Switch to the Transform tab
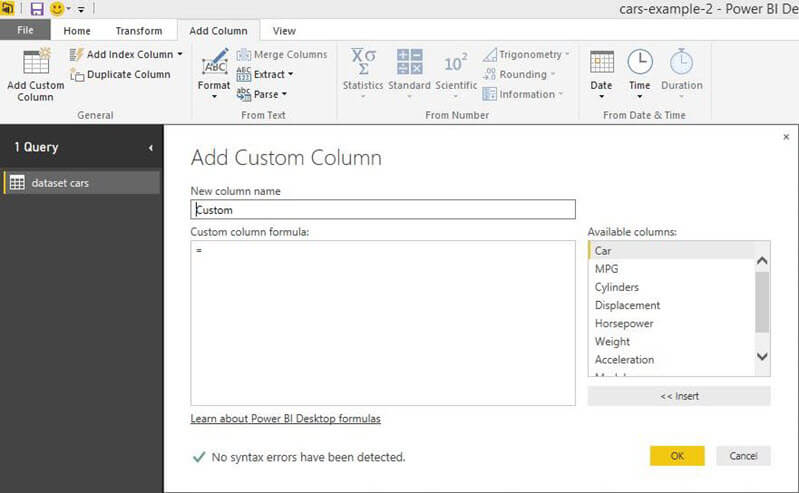Screen dimensions: 799x493 [138, 31]
